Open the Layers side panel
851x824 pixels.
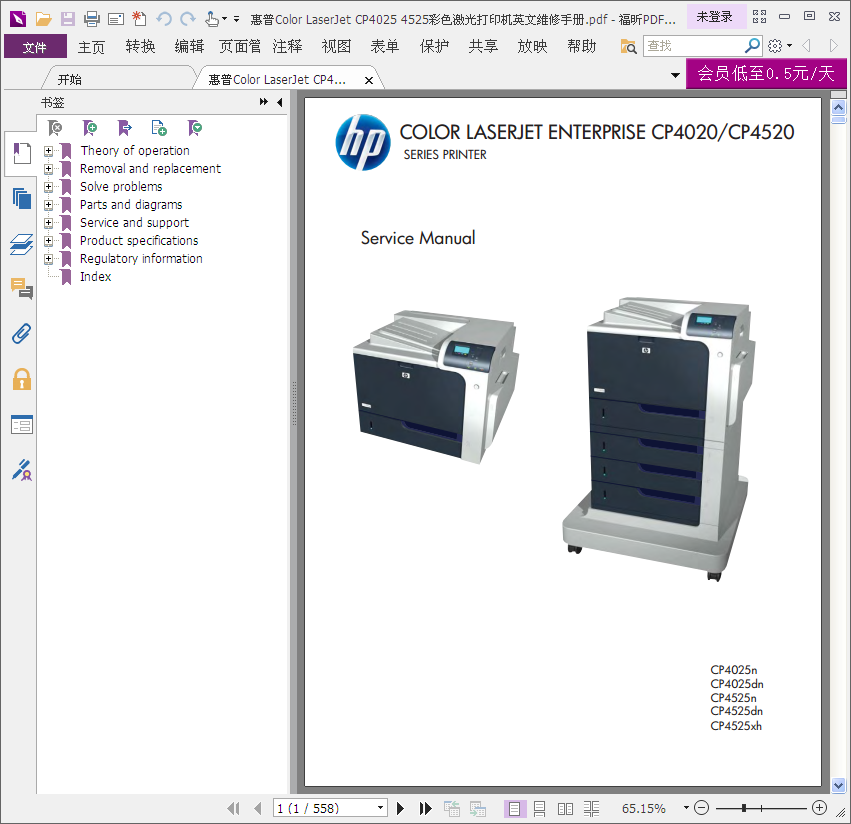(x=22, y=244)
